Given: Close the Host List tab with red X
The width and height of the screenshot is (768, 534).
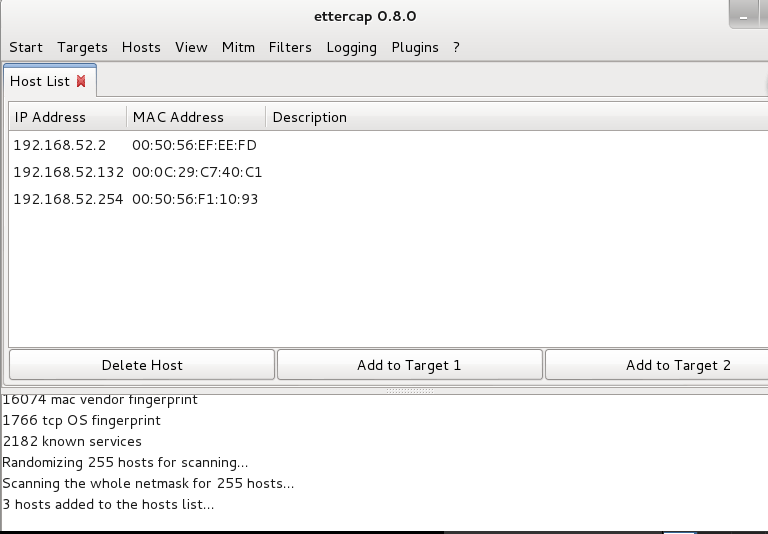Looking at the screenshot, I should [81, 81].
